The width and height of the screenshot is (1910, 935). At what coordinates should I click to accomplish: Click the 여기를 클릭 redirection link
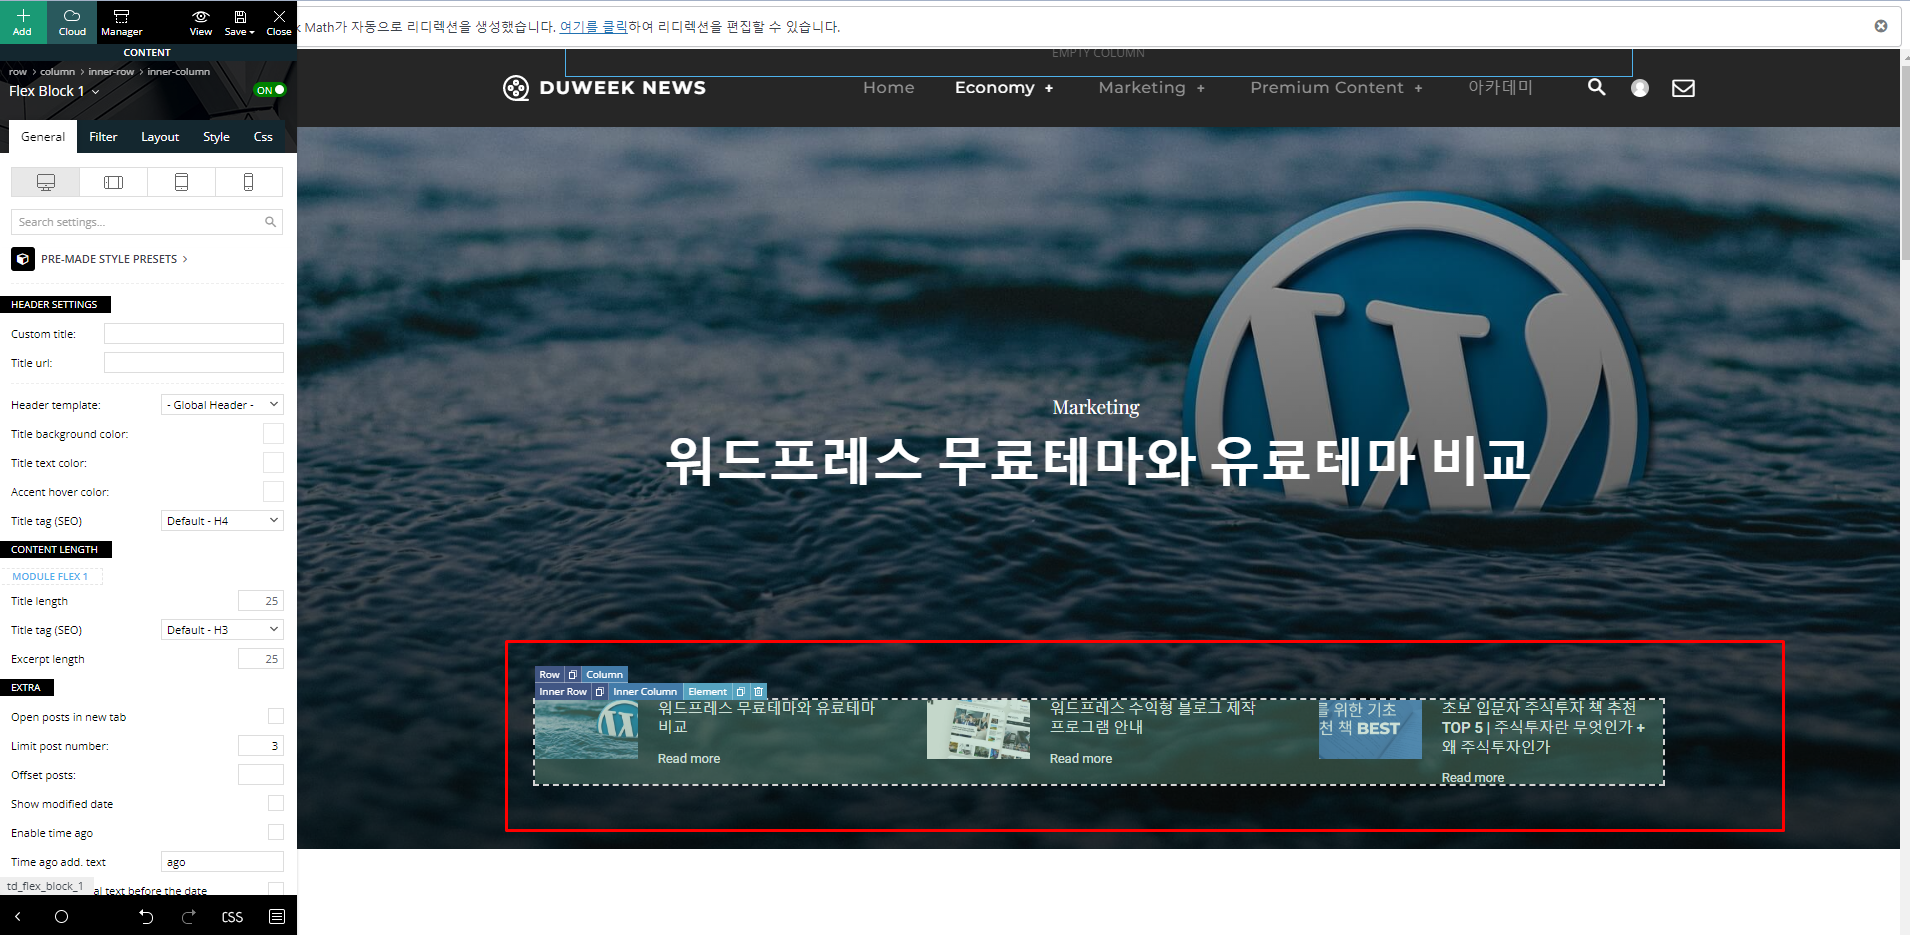(594, 27)
